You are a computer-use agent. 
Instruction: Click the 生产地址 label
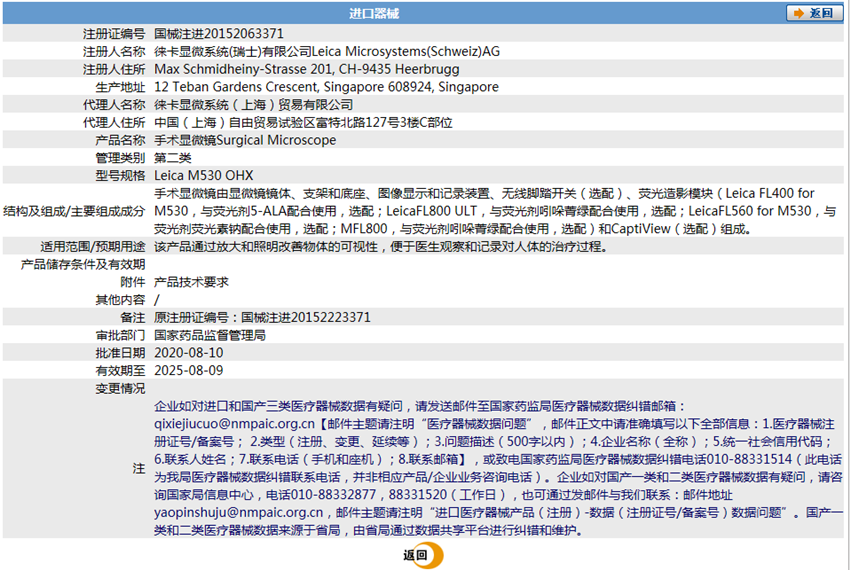point(120,87)
